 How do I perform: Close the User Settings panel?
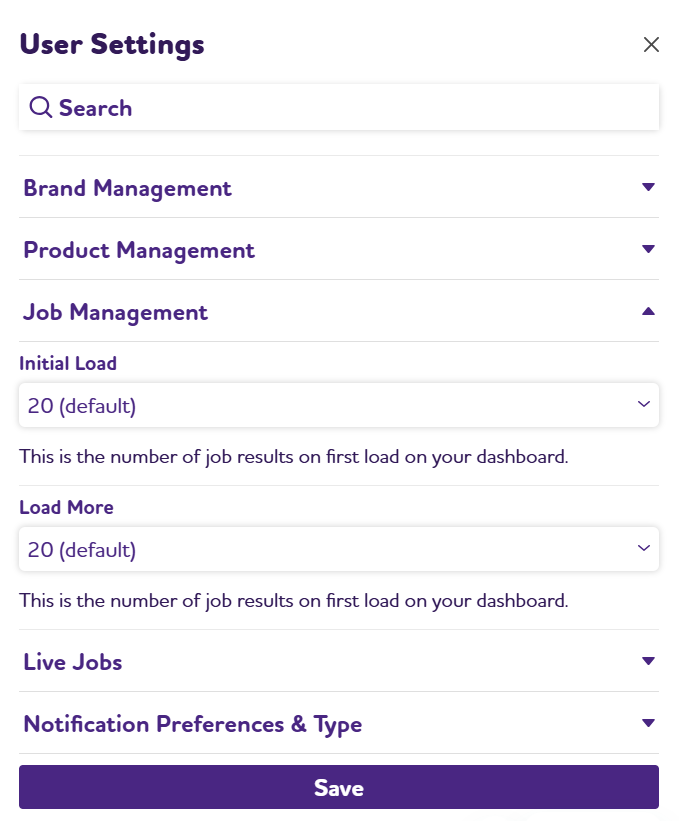pyautogui.click(x=651, y=45)
